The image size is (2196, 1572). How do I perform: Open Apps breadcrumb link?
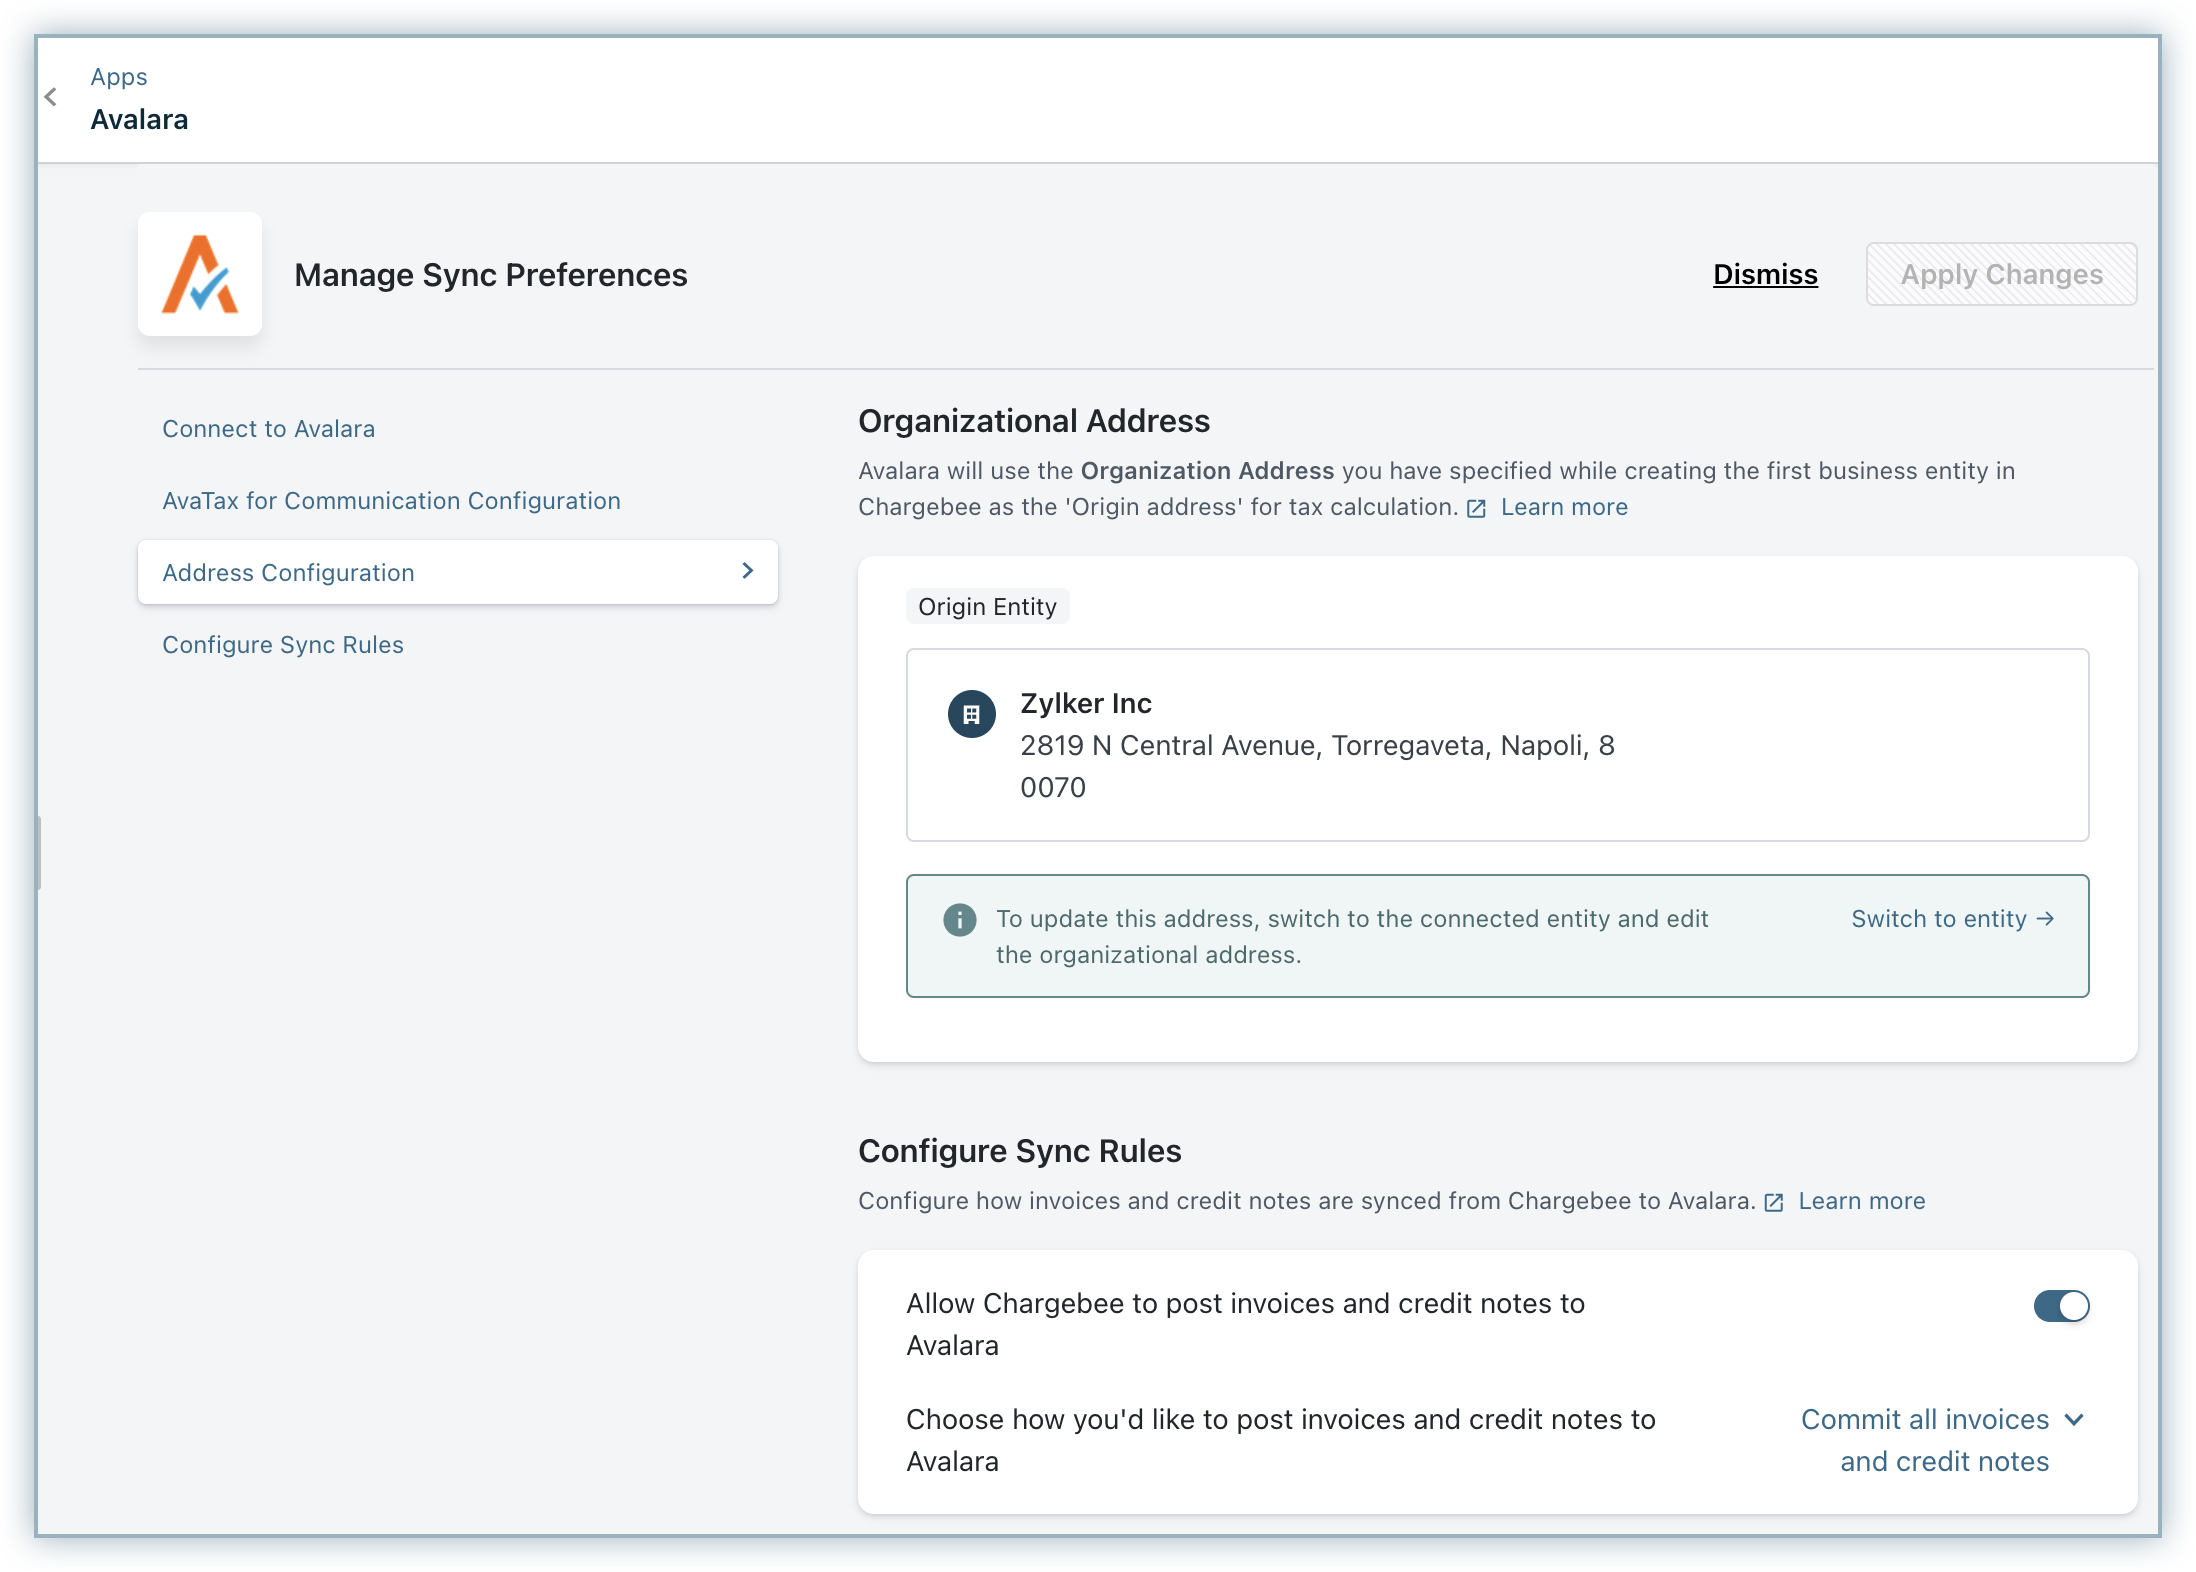click(119, 77)
